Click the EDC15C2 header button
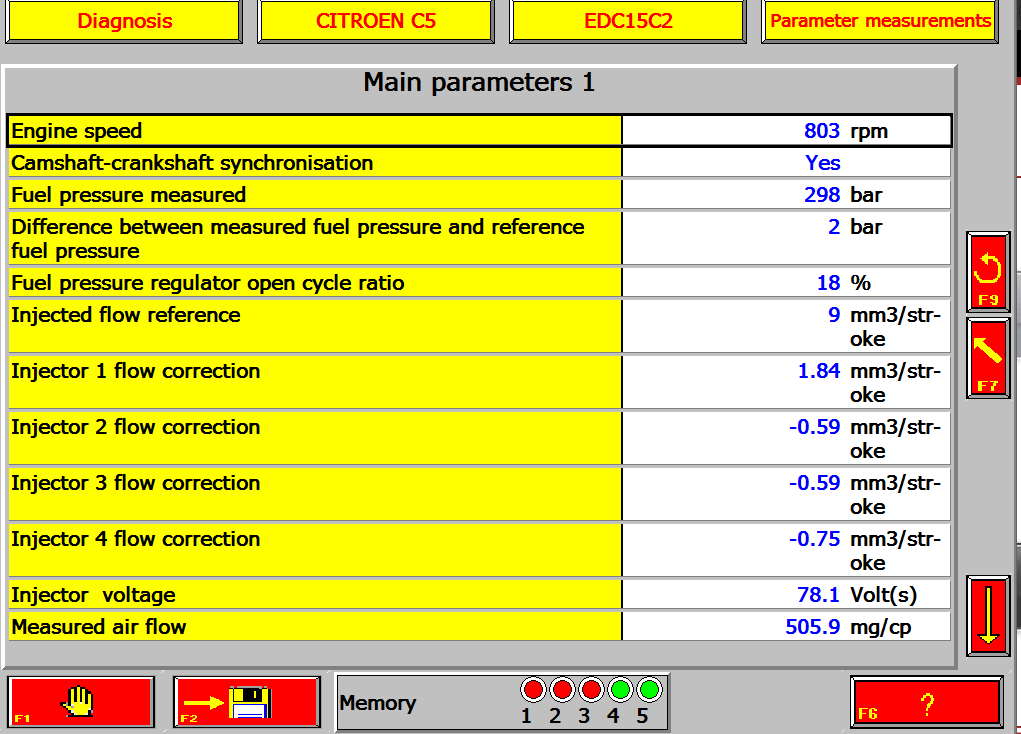The height and width of the screenshot is (734, 1021). pyautogui.click(x=628, y=21)
